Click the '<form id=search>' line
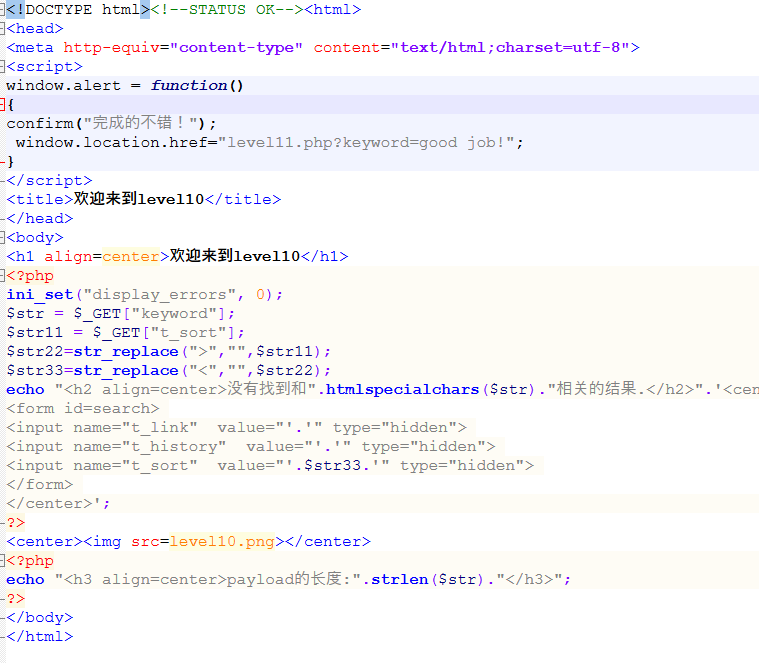This screenshot has height=663, width=759. click(x=83, y=408)
